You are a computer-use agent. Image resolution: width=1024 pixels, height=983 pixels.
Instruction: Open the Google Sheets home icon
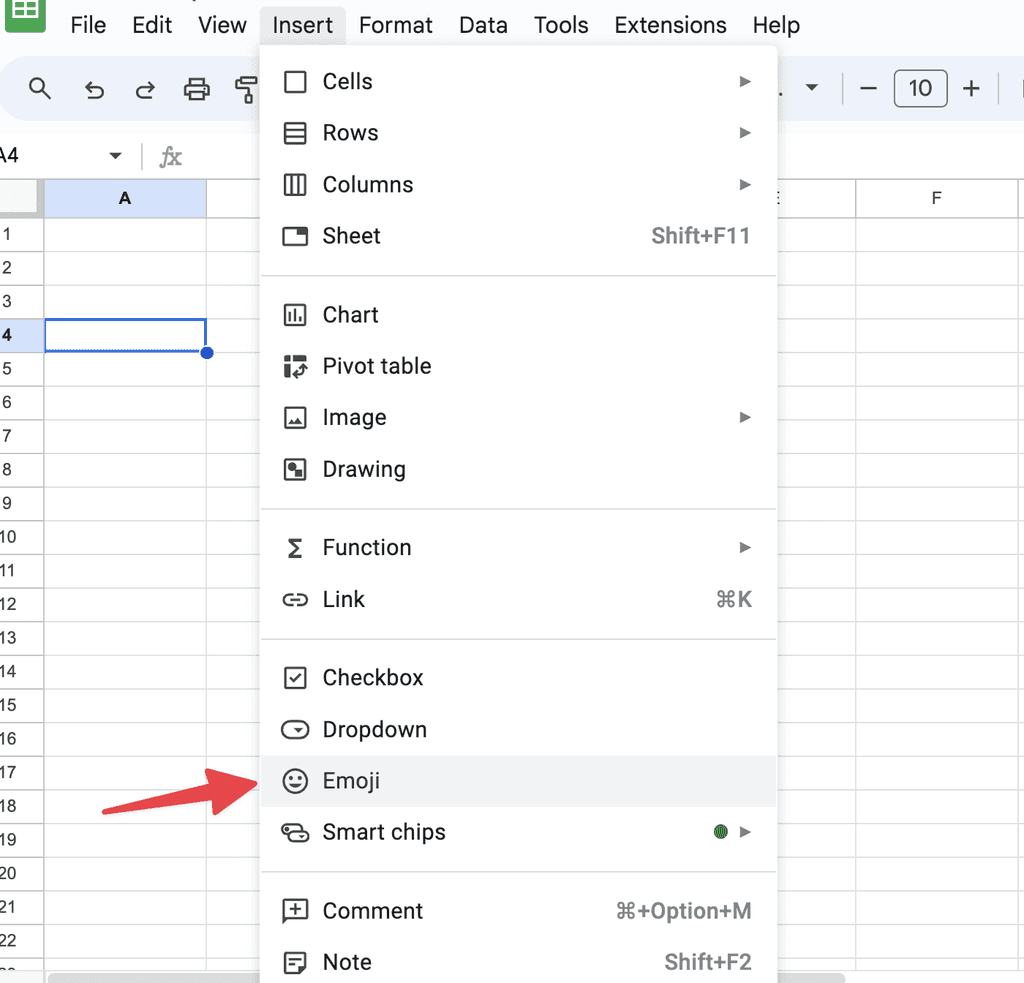(x=25, y=14)
